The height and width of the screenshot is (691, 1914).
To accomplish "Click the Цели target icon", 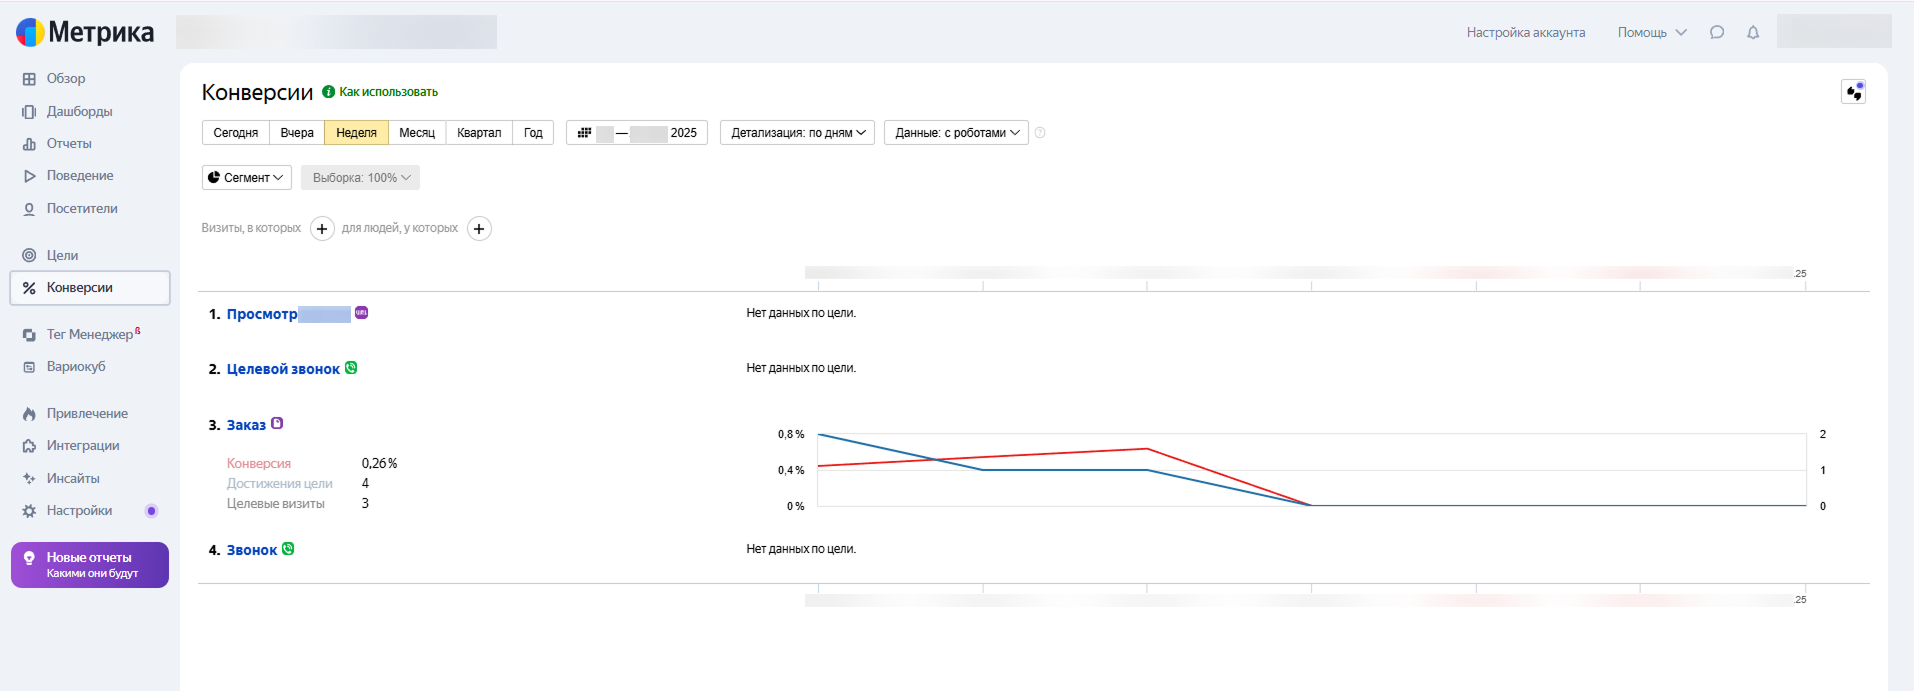I will coord(29,255).
